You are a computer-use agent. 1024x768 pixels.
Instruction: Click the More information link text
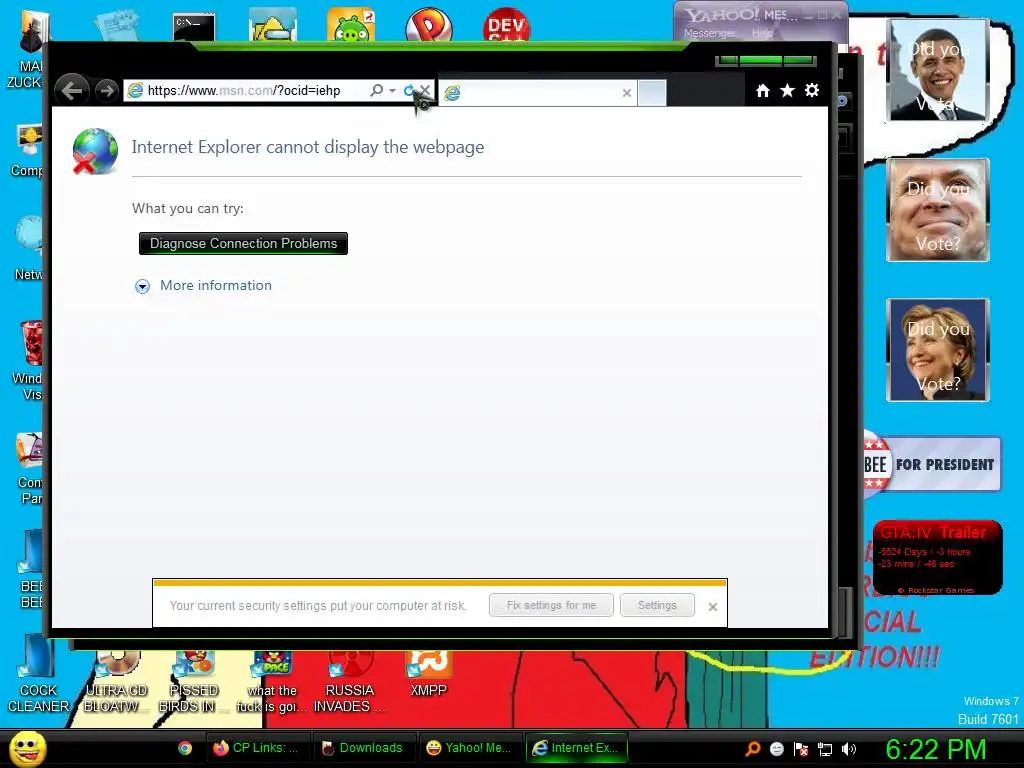point(216,285)
